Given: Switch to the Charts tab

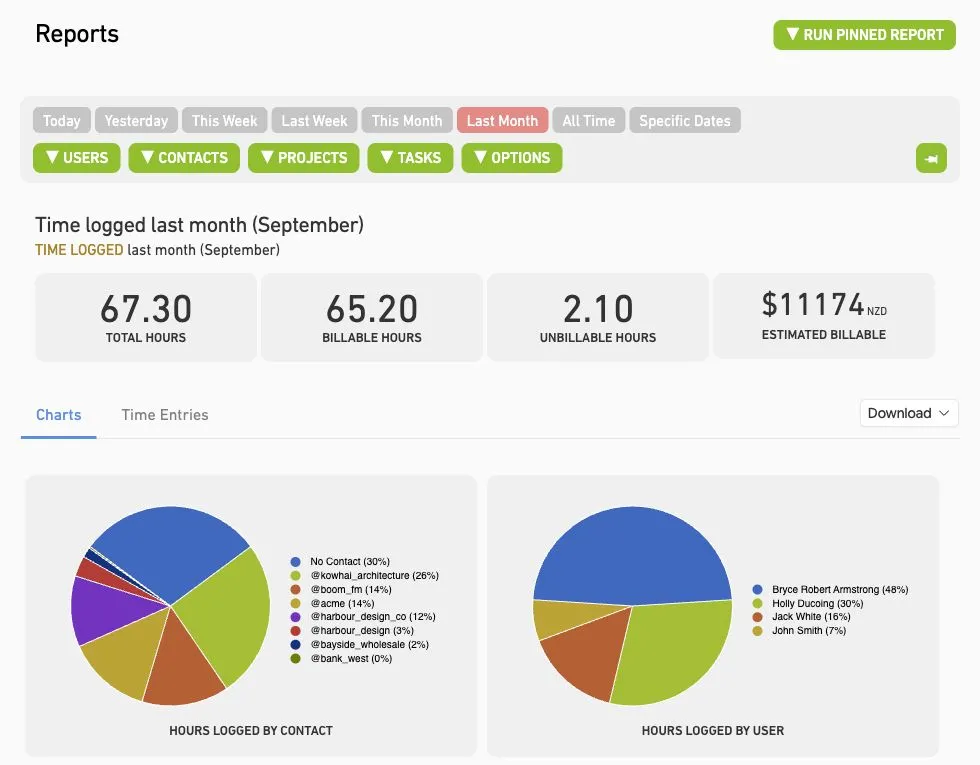Looking at the screenshot, I should pos(59,415).
